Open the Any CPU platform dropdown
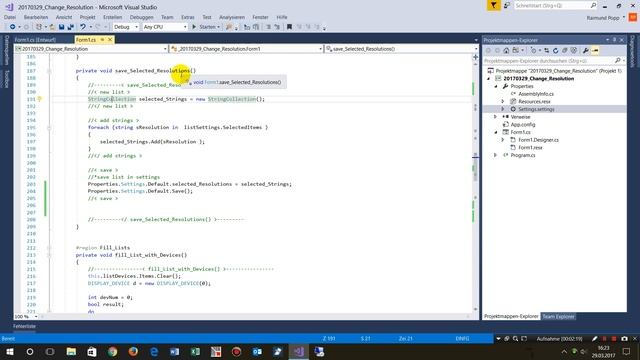This screenshot has width=640, height=360. (165, 27)
